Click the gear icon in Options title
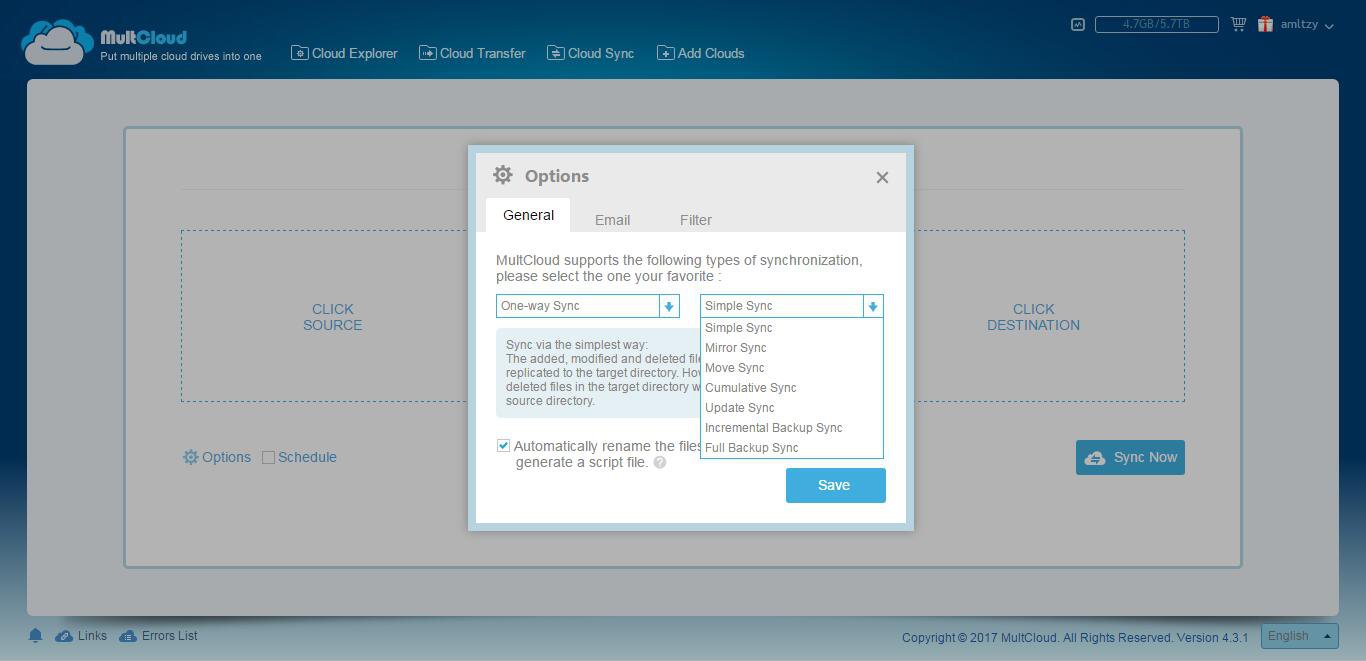Viewport: 1366px width, 661px height. point(503,175)
